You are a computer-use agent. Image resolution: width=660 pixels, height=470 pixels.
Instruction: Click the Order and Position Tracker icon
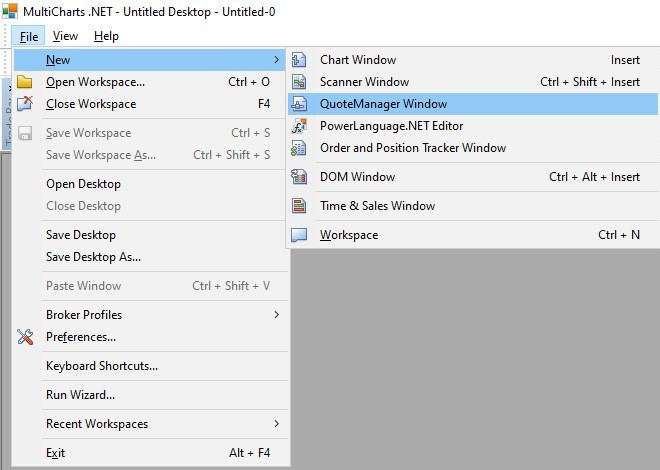click(x=299, y=148)
